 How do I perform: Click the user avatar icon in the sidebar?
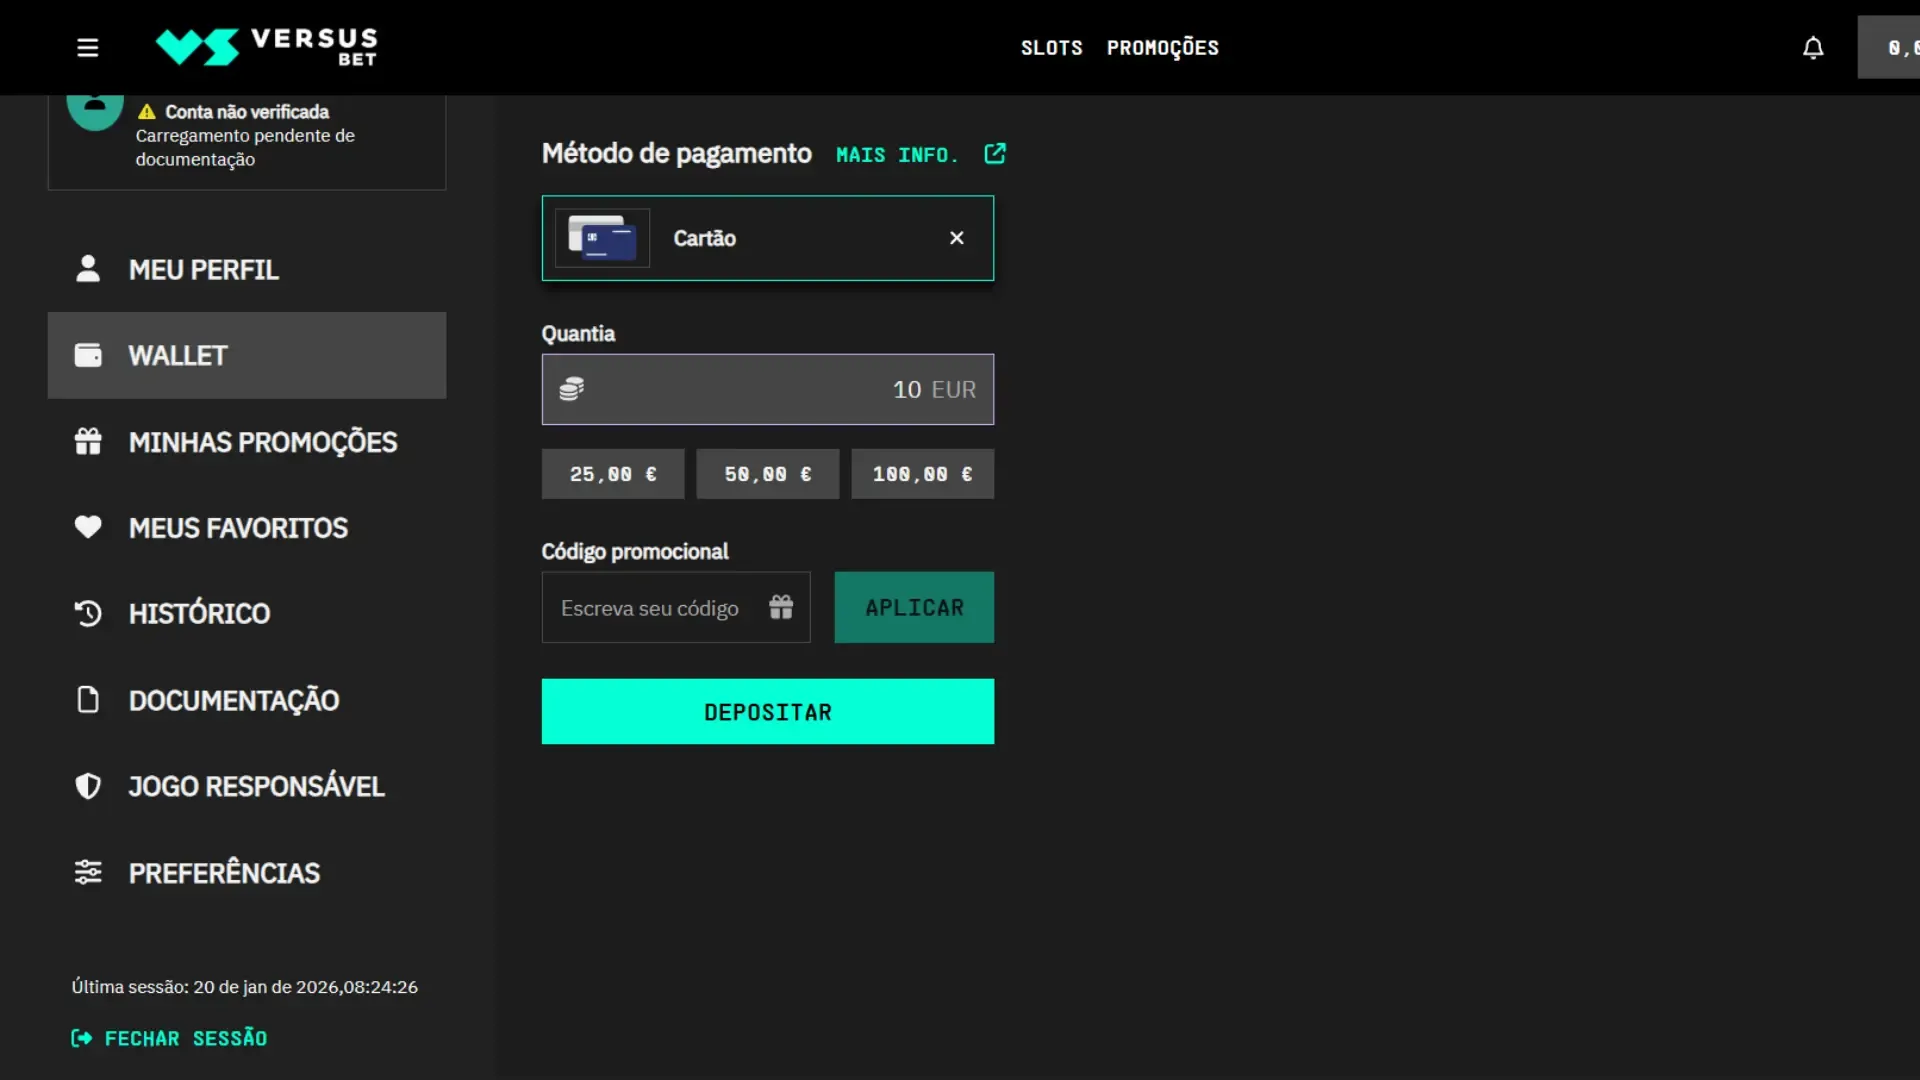click(x=95, y=113)
